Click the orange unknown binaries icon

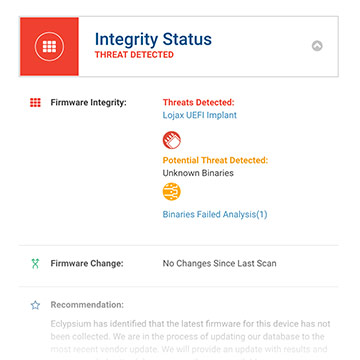[x=172, y=192]
